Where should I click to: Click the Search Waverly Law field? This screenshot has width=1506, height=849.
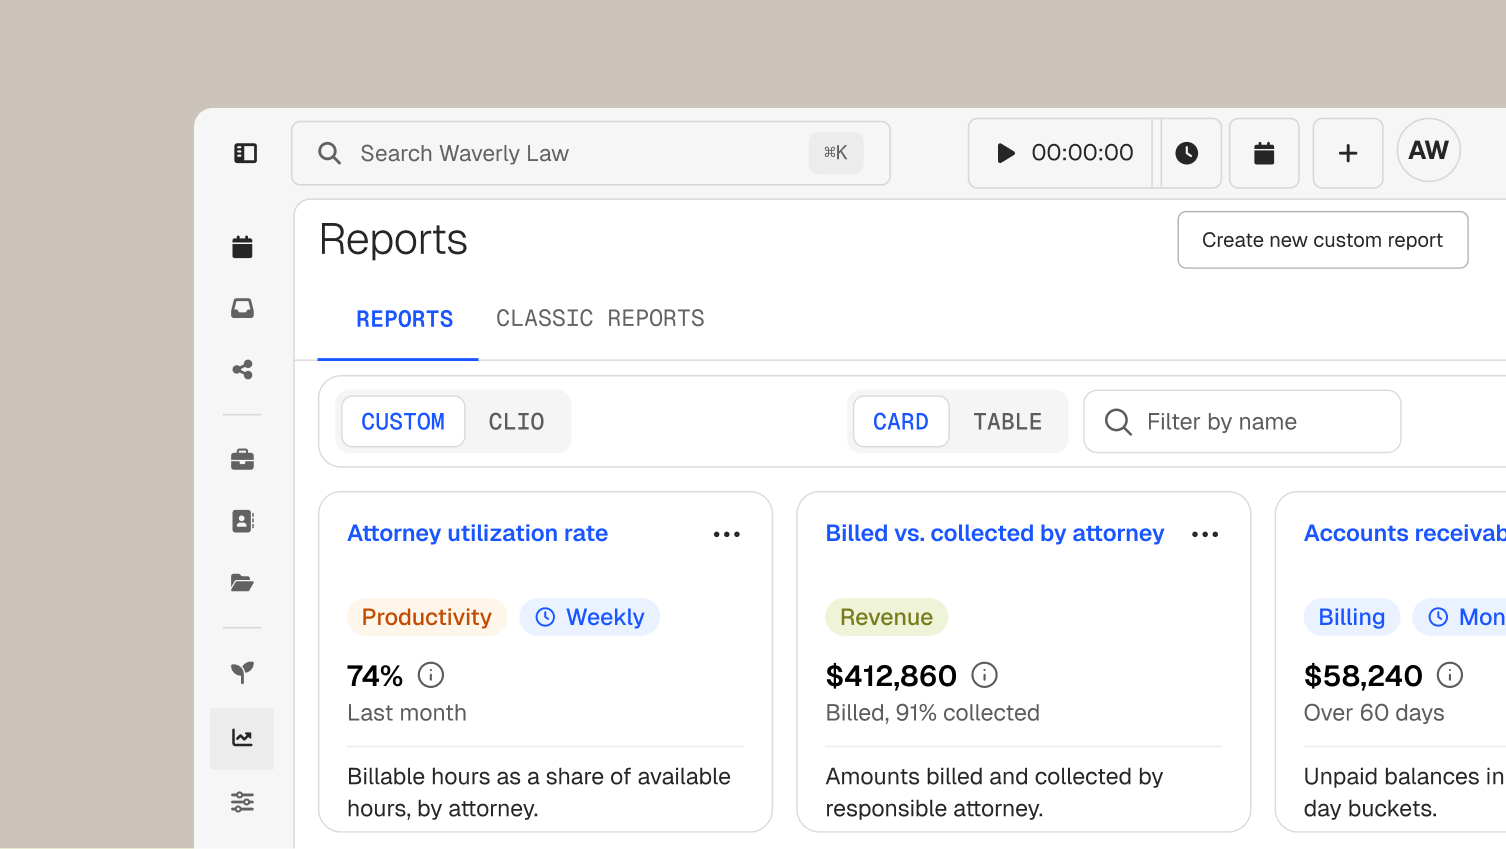tap(591, 153)
